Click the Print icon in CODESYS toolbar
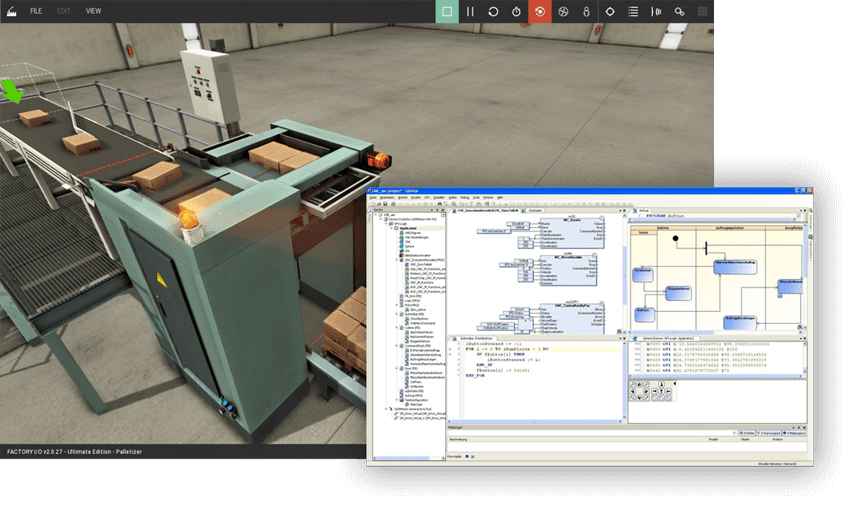Screen dimensions: 850x505 [x=393, y=204]
